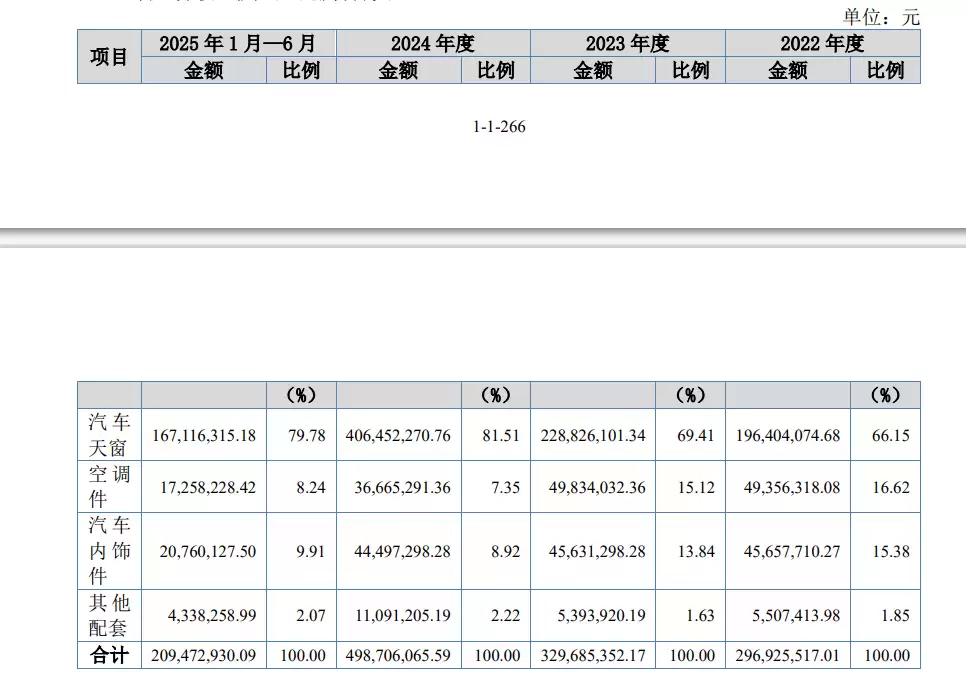Select the amount 5,507,413.98
Image resolution: width=966 pixels, height=682 pixels.
click(x=787, y=615)
